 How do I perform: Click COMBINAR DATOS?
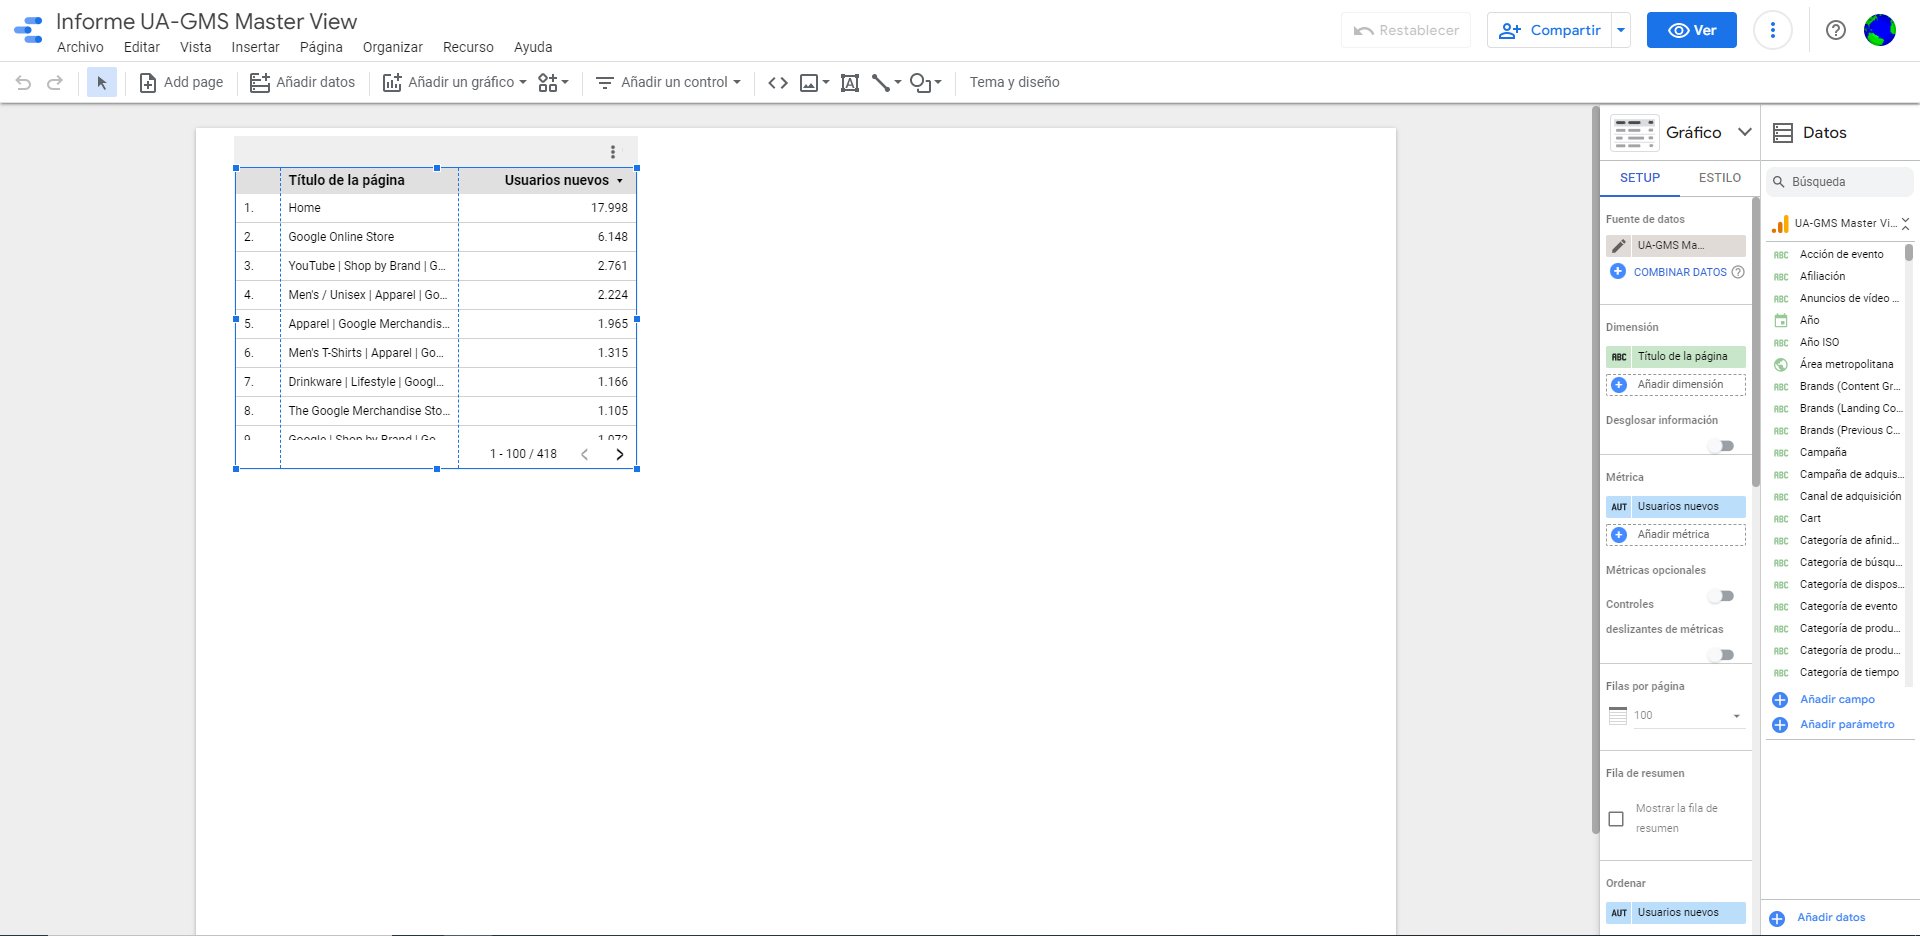(x=1680, y=272)
